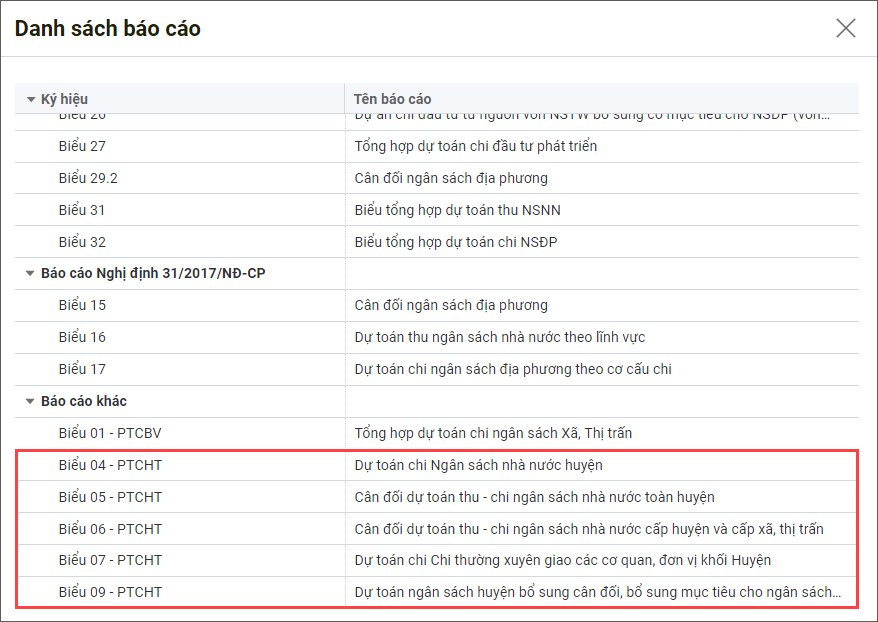The image size is (878, 622).
Task: Select the Biểu 27 report row
Action: [82, 146]
